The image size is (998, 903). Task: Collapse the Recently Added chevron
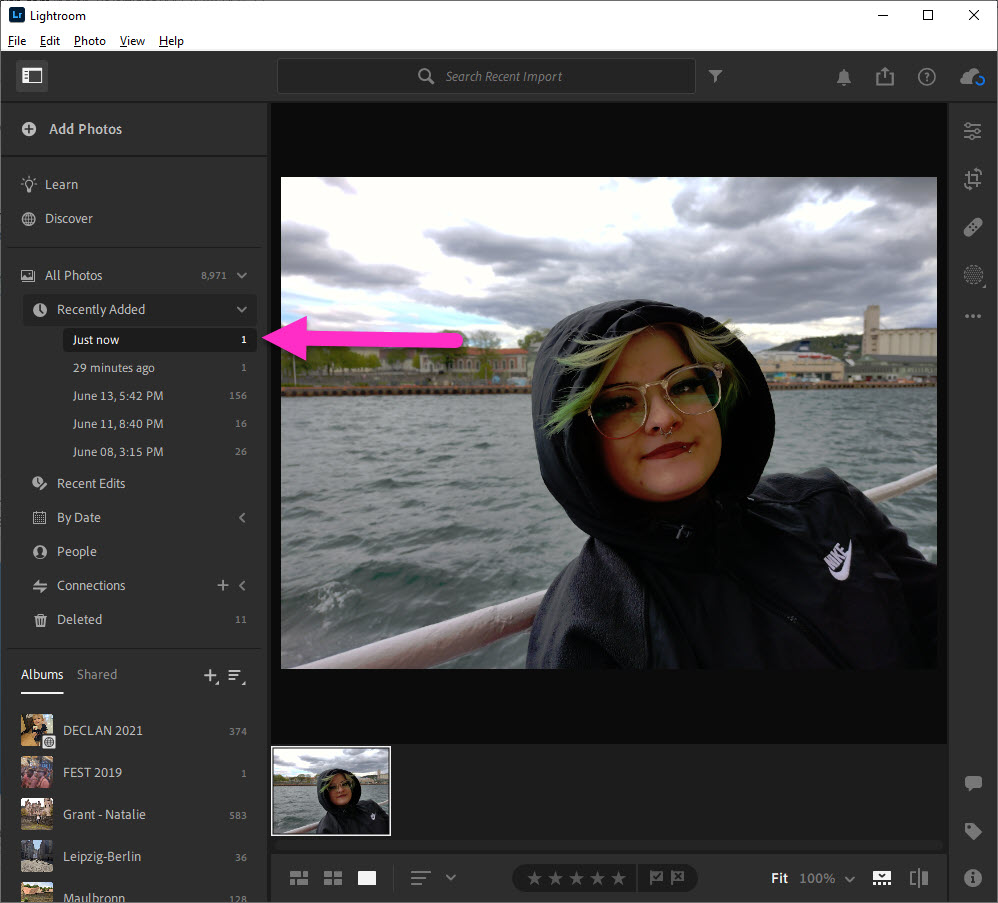242,310
